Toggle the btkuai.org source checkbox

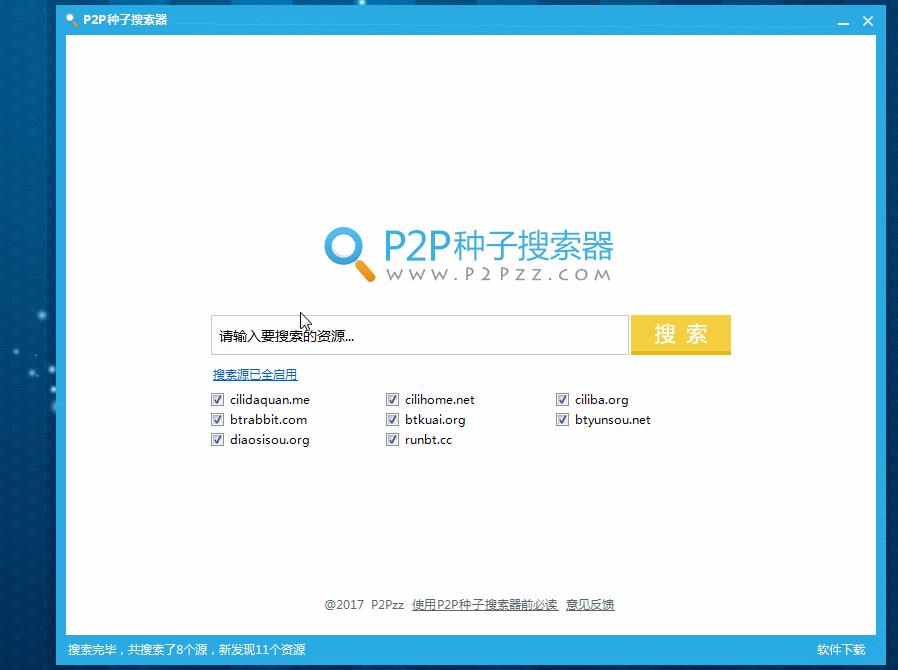[x=392, y=419]
